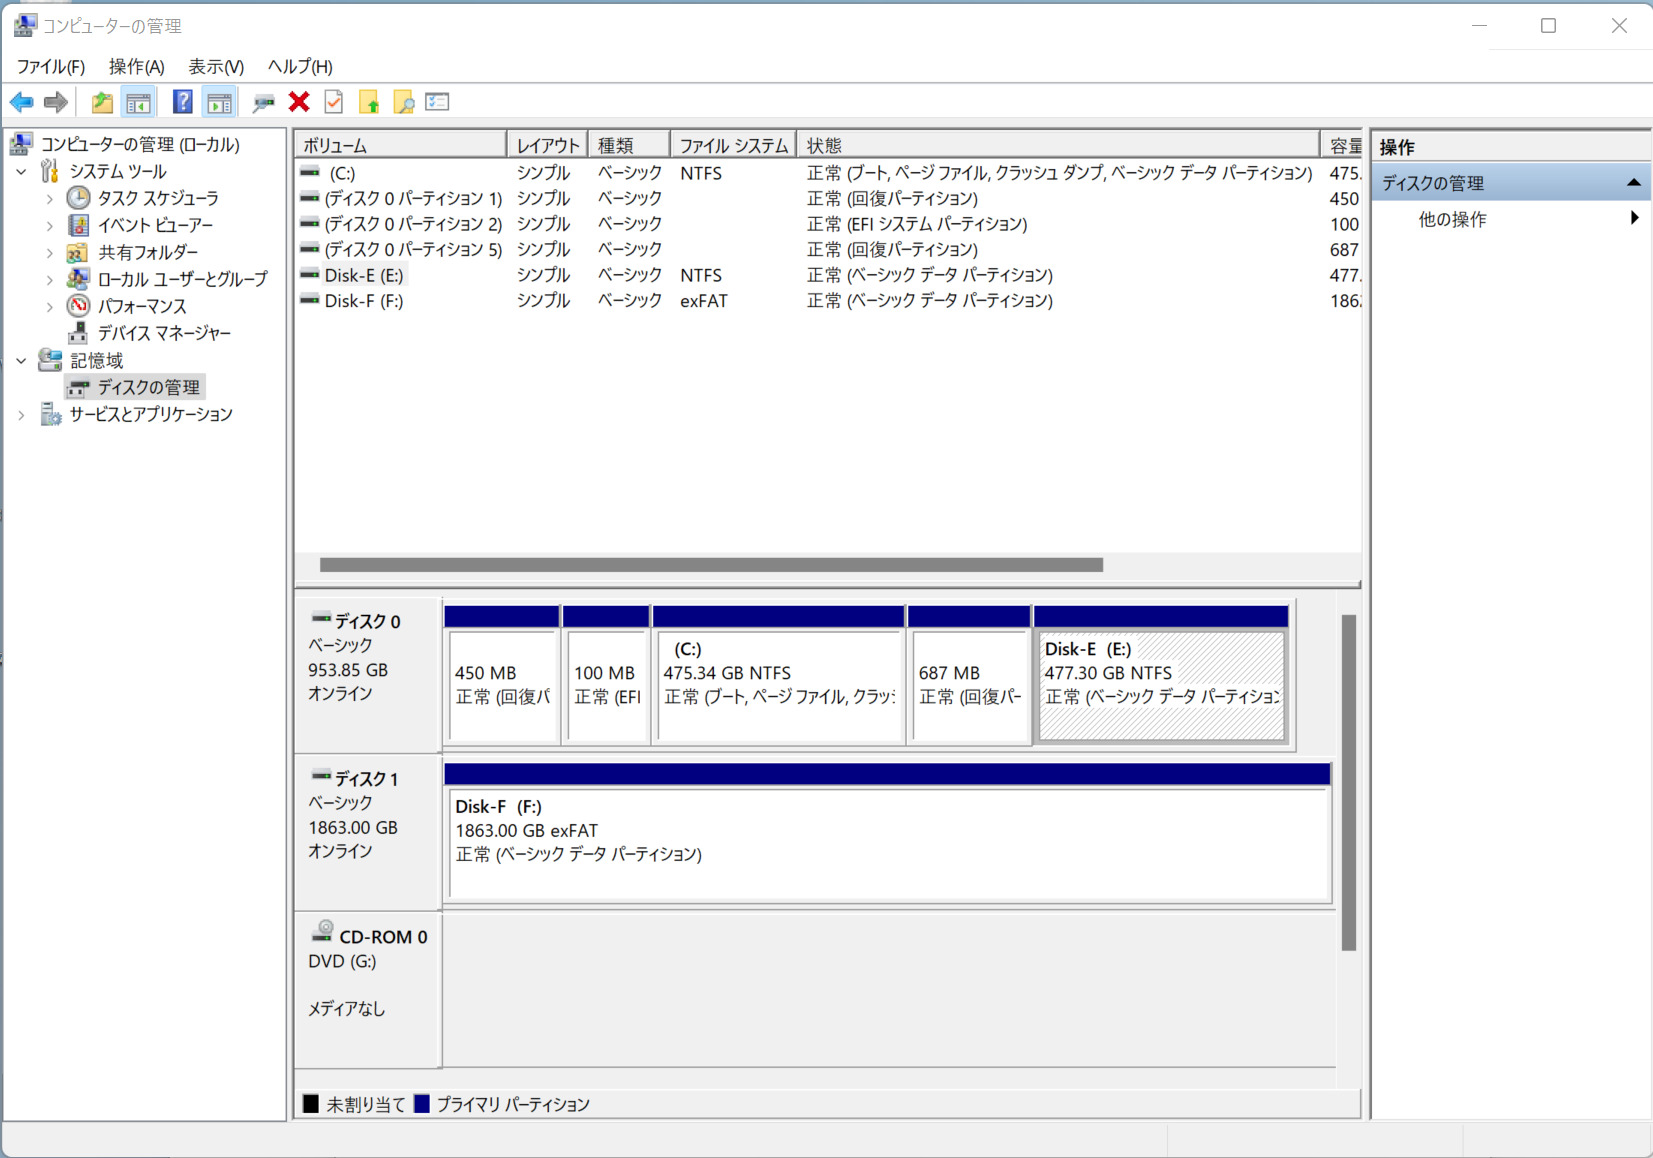The width and height of the screenshot is (1653, 1158).
Task: Click the properties checkmark page icon
Action: click(x=334, y=102)
